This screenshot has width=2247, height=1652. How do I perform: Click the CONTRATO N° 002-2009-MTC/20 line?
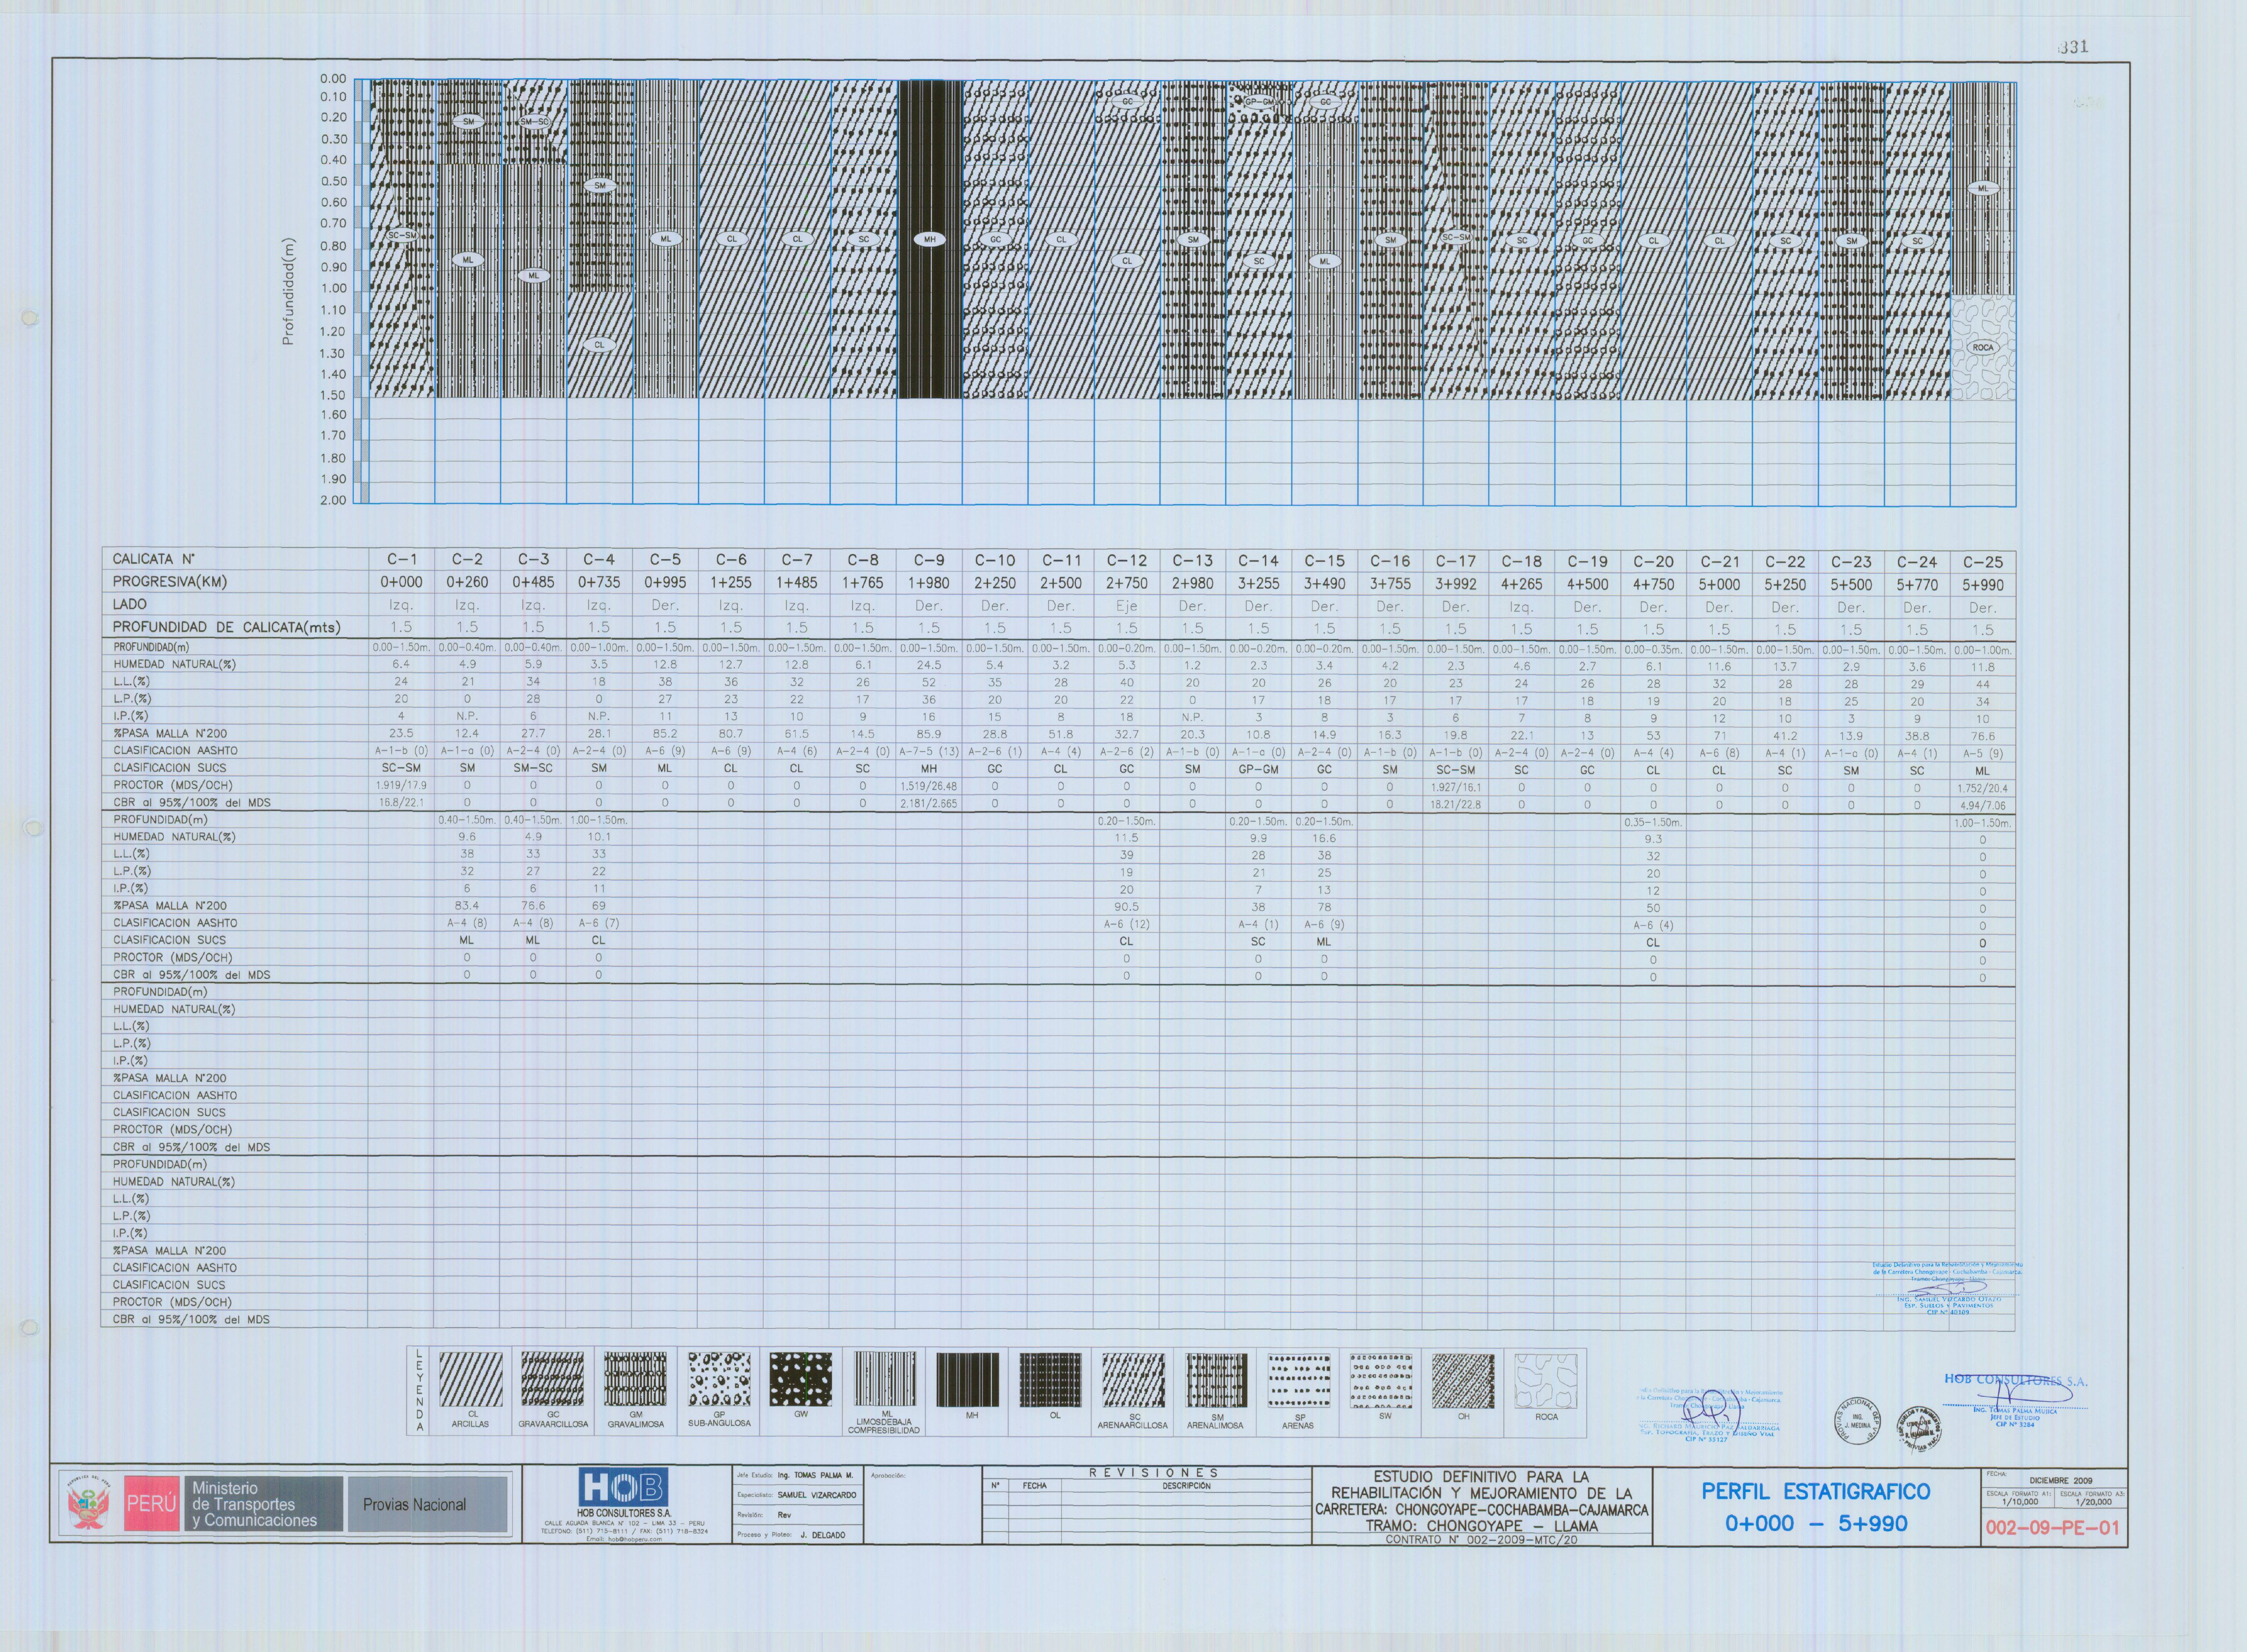1481,1540
